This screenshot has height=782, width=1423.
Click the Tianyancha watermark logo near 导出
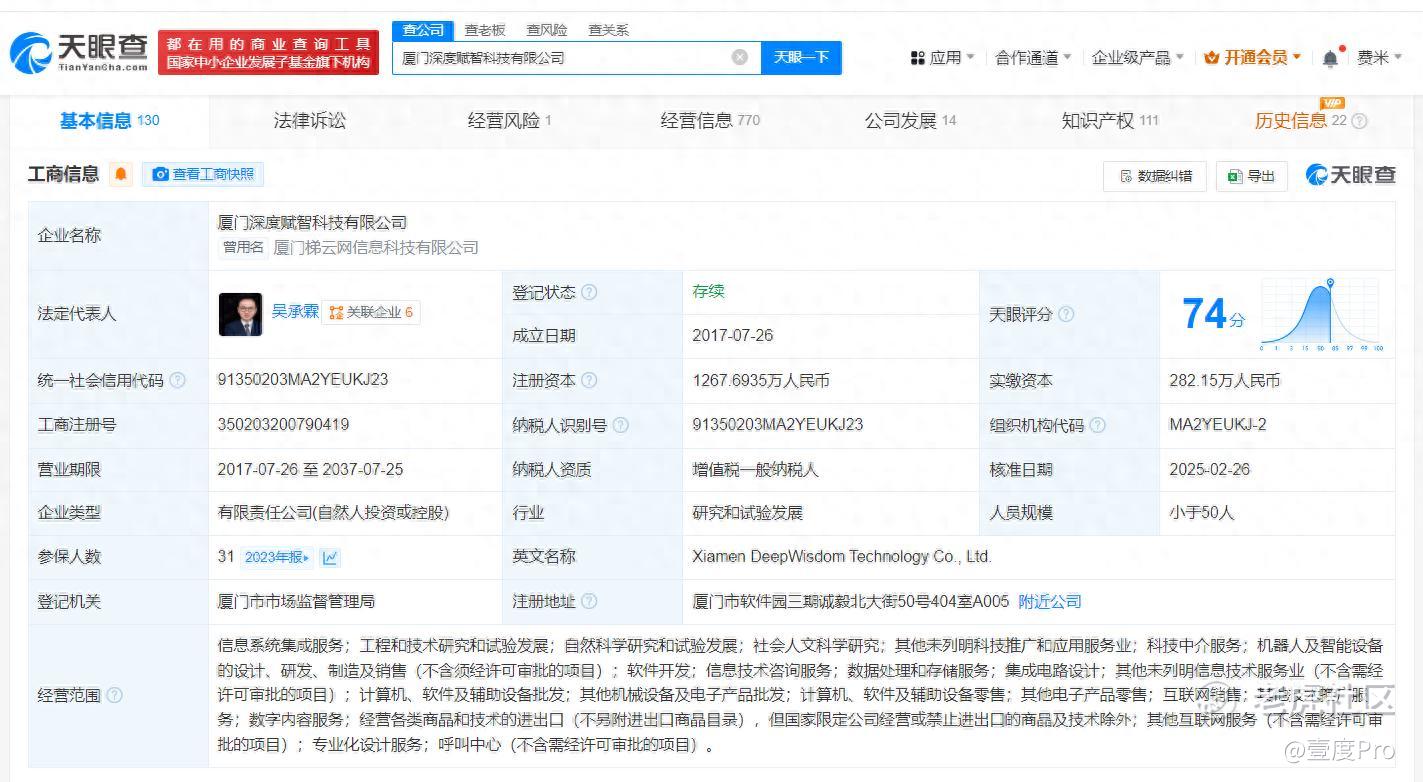[1350, 175]
